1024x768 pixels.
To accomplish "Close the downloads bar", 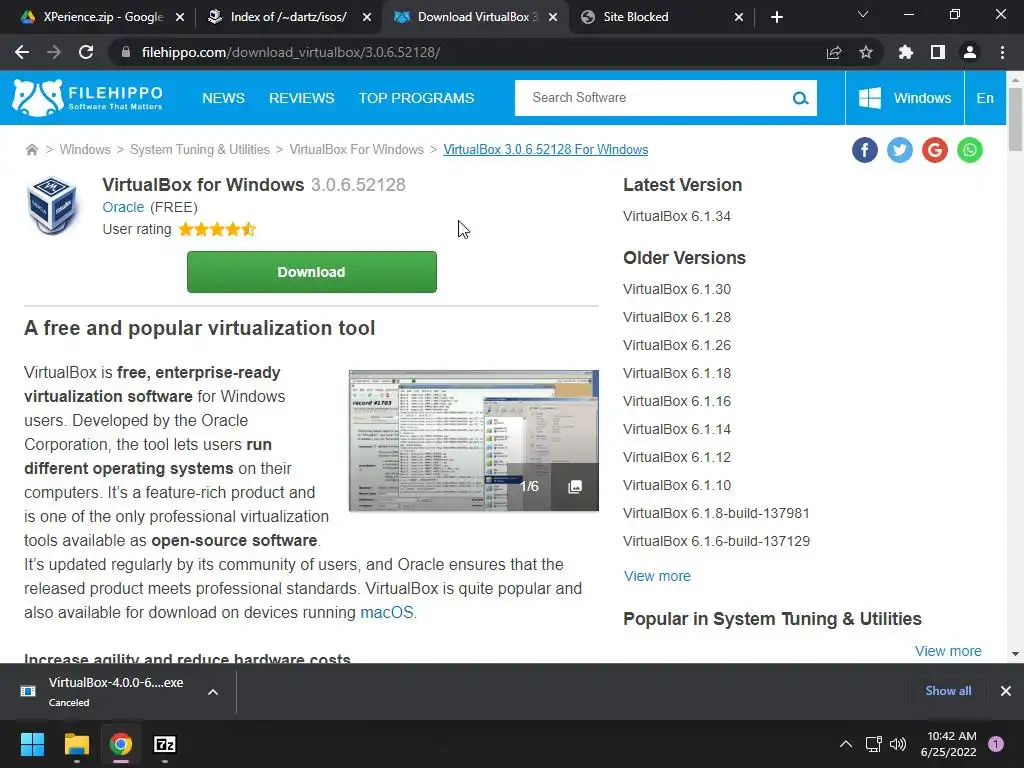I will pos(1006,691).
